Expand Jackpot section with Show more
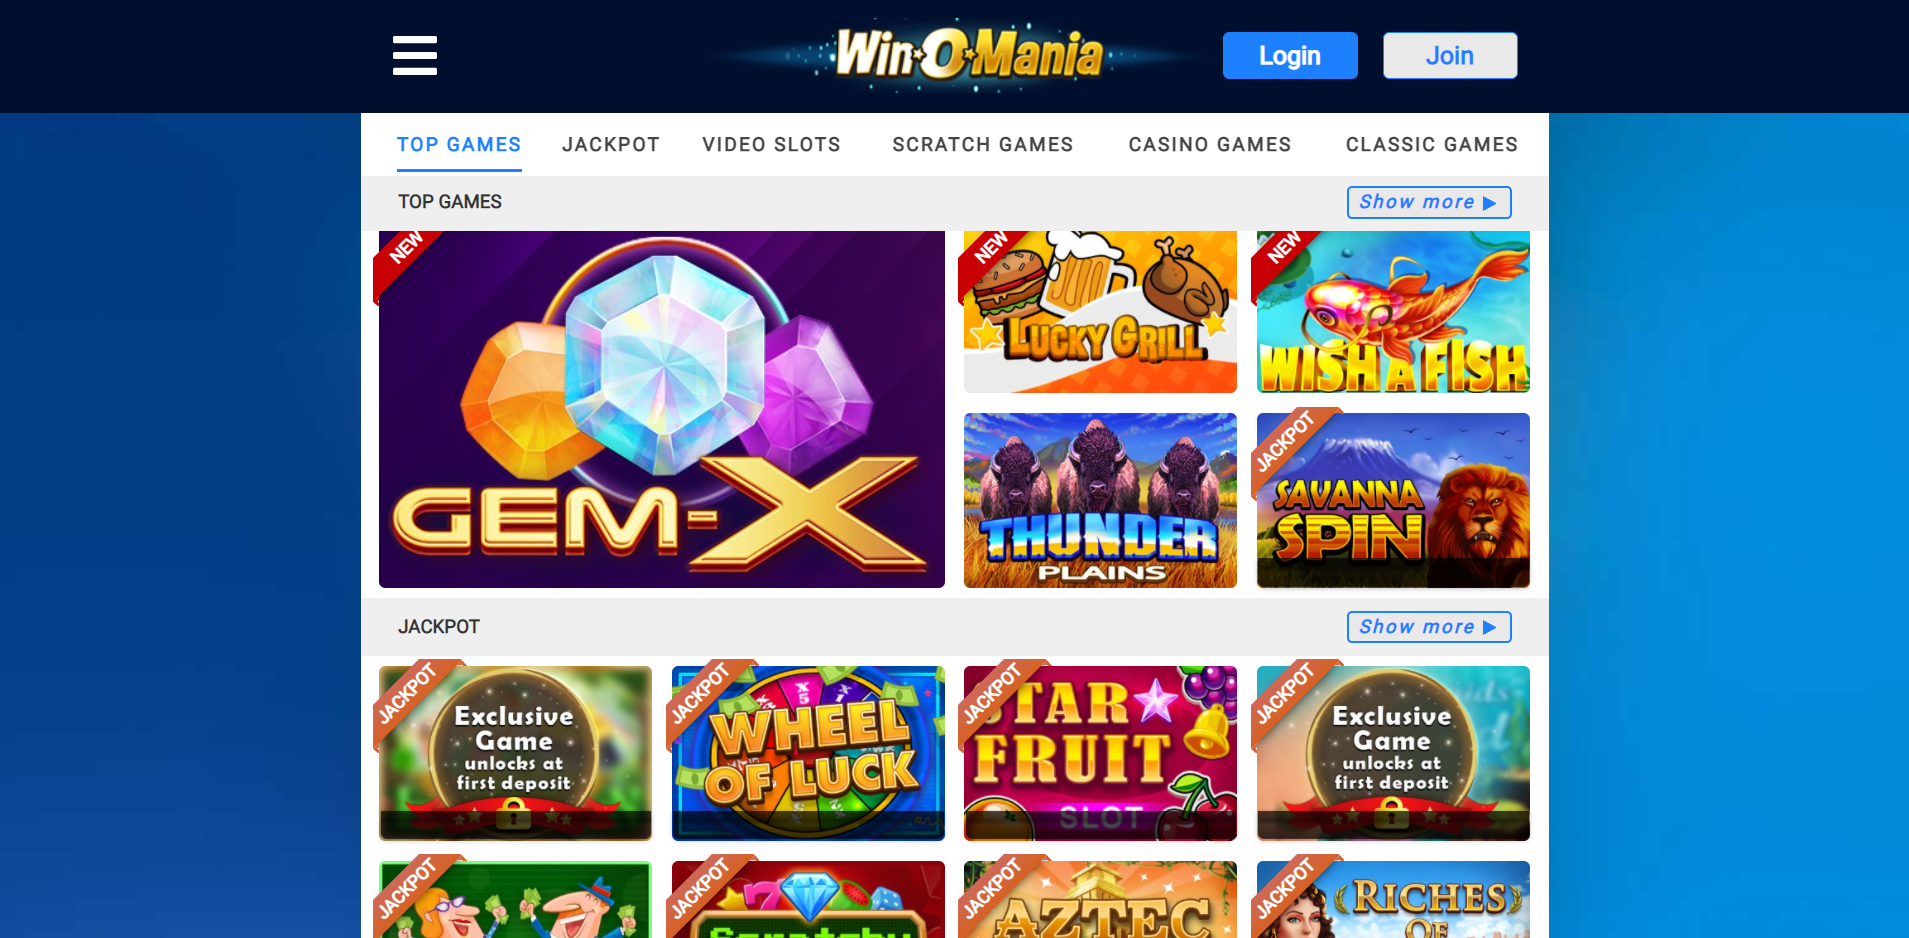1909x938 pixels. 1429,627
